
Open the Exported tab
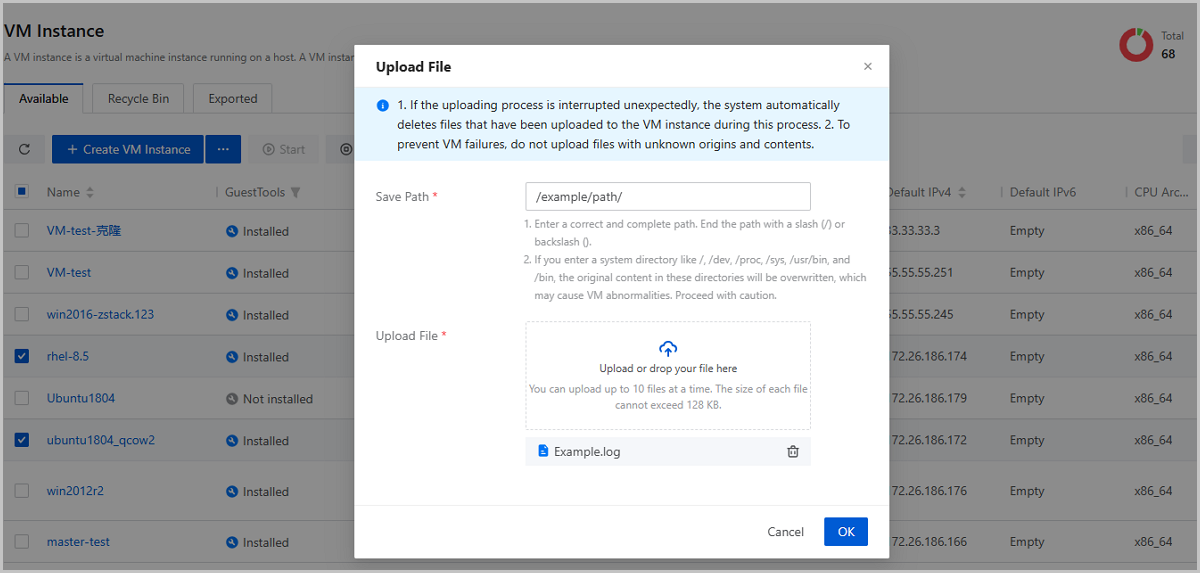tap(233, 99)
